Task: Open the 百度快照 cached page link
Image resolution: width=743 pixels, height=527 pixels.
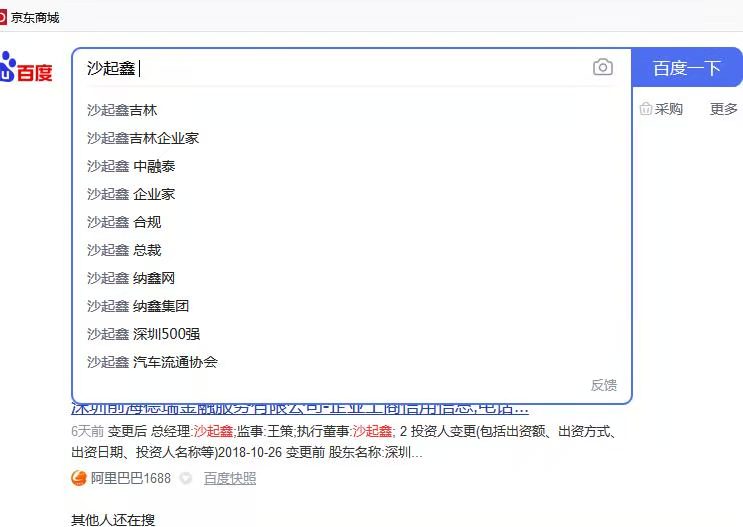Action: point(230,478)
